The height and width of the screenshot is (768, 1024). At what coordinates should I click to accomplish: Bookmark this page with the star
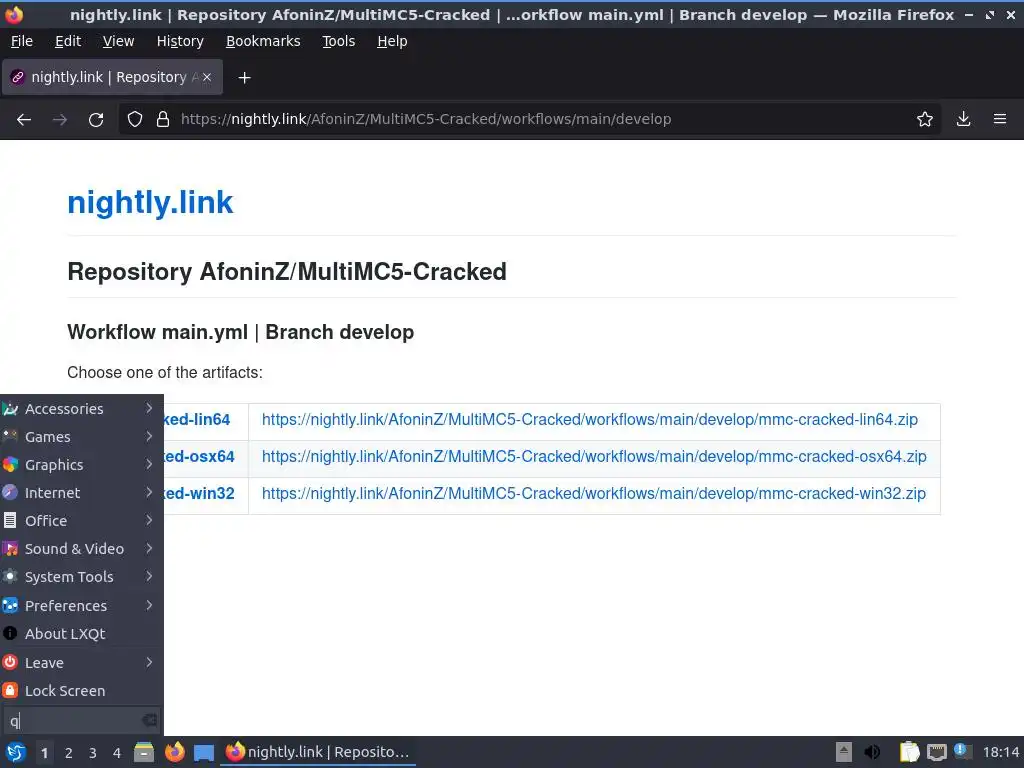924,120
